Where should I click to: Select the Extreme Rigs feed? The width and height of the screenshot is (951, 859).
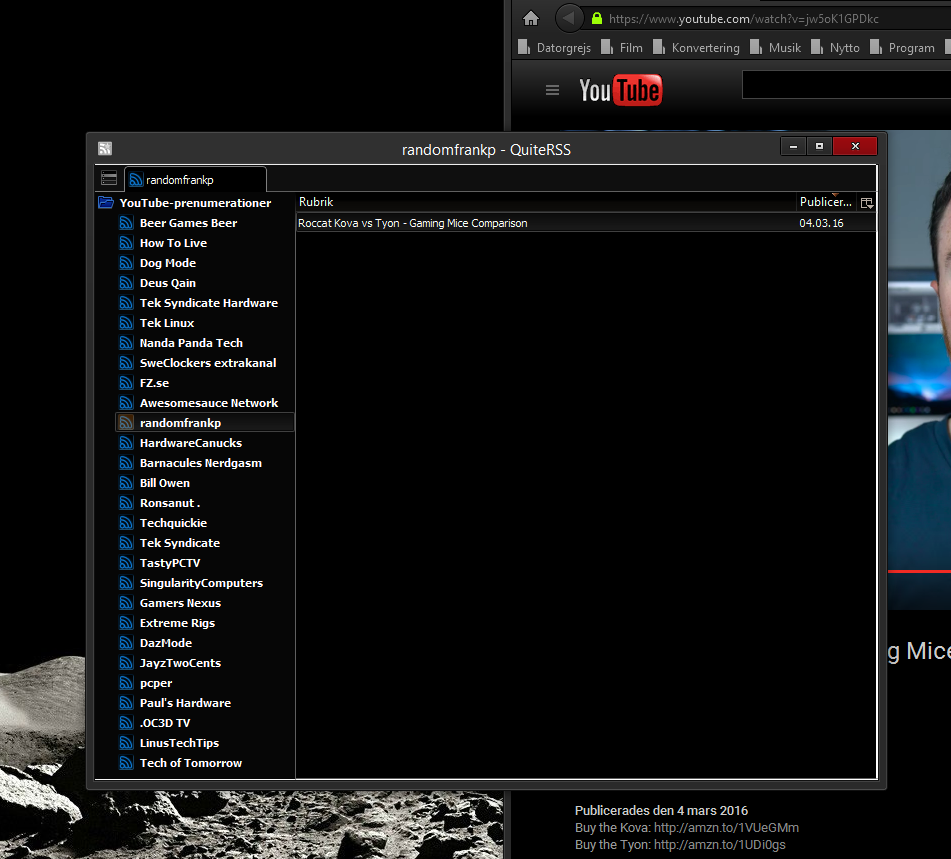pyautogui.click(x=177, y=623)
